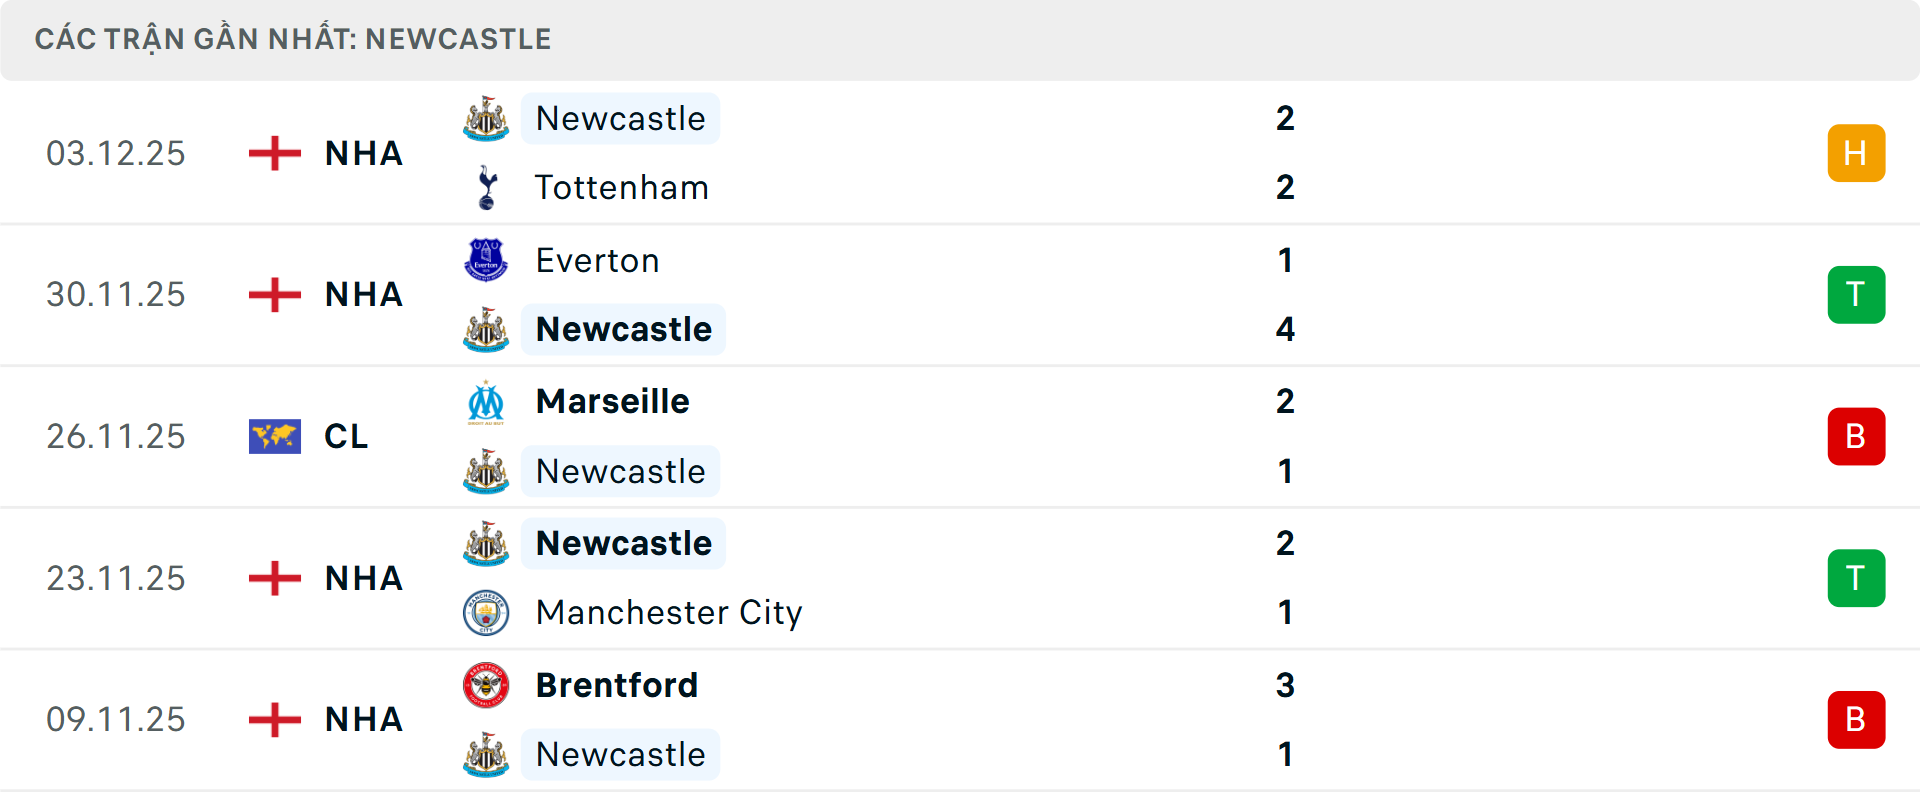Expand the Brentford versus Newcastle match details

[x=1000, y=719]
